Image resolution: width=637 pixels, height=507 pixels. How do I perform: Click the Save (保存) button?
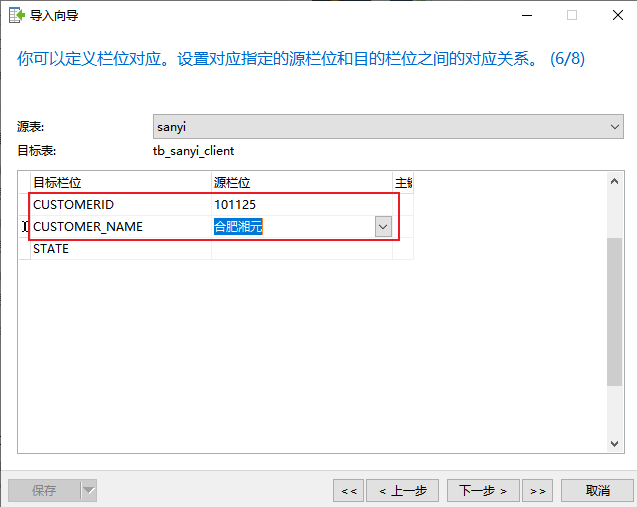pos(44,491)
